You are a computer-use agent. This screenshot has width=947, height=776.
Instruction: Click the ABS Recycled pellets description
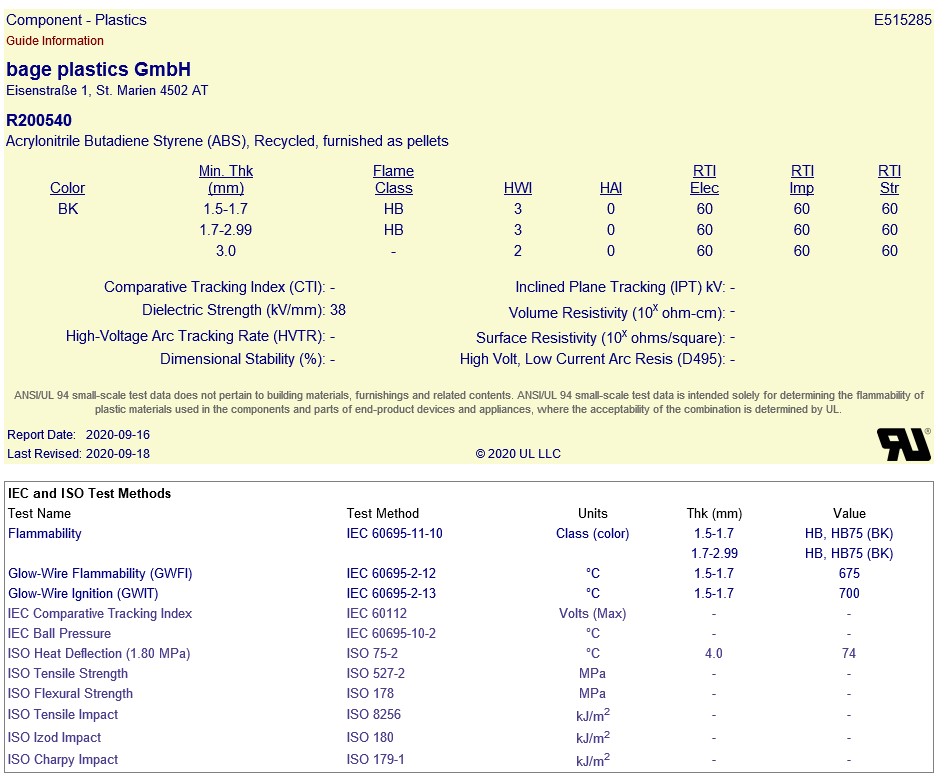click(227, 141)
